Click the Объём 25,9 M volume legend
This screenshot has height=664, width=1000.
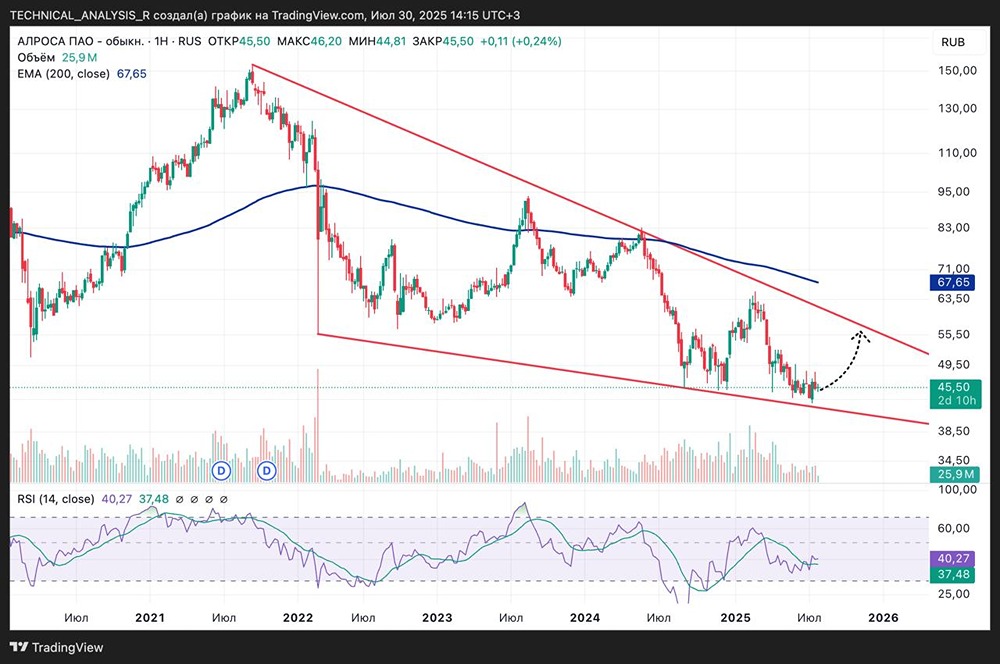57,57
